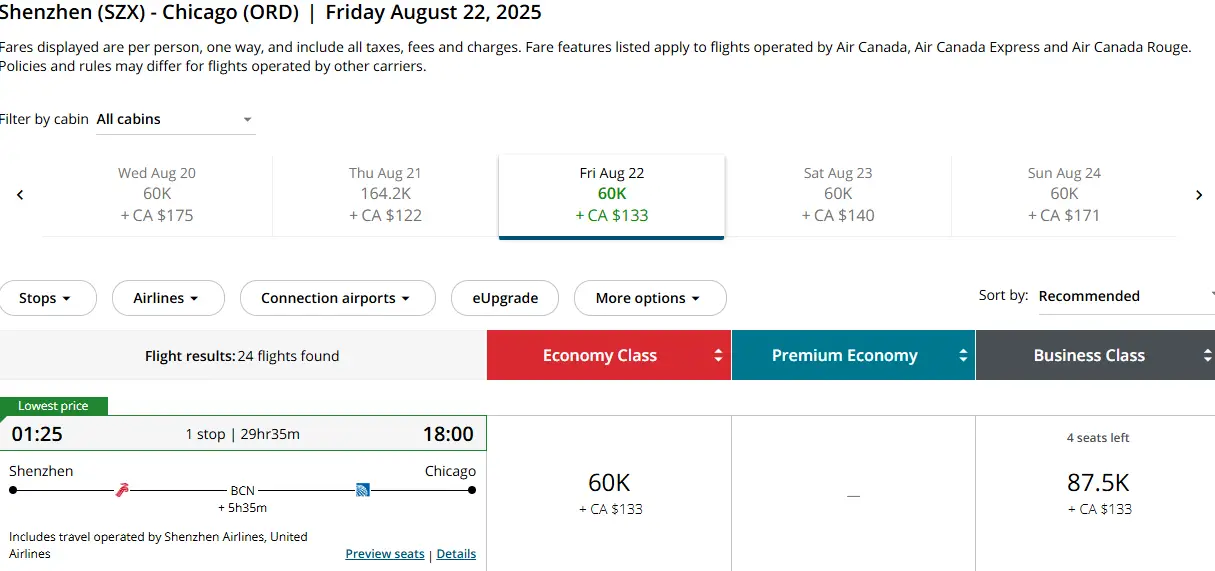Expand the Airlines filter
Screen dimensions: 1215x571
(166, 298)
